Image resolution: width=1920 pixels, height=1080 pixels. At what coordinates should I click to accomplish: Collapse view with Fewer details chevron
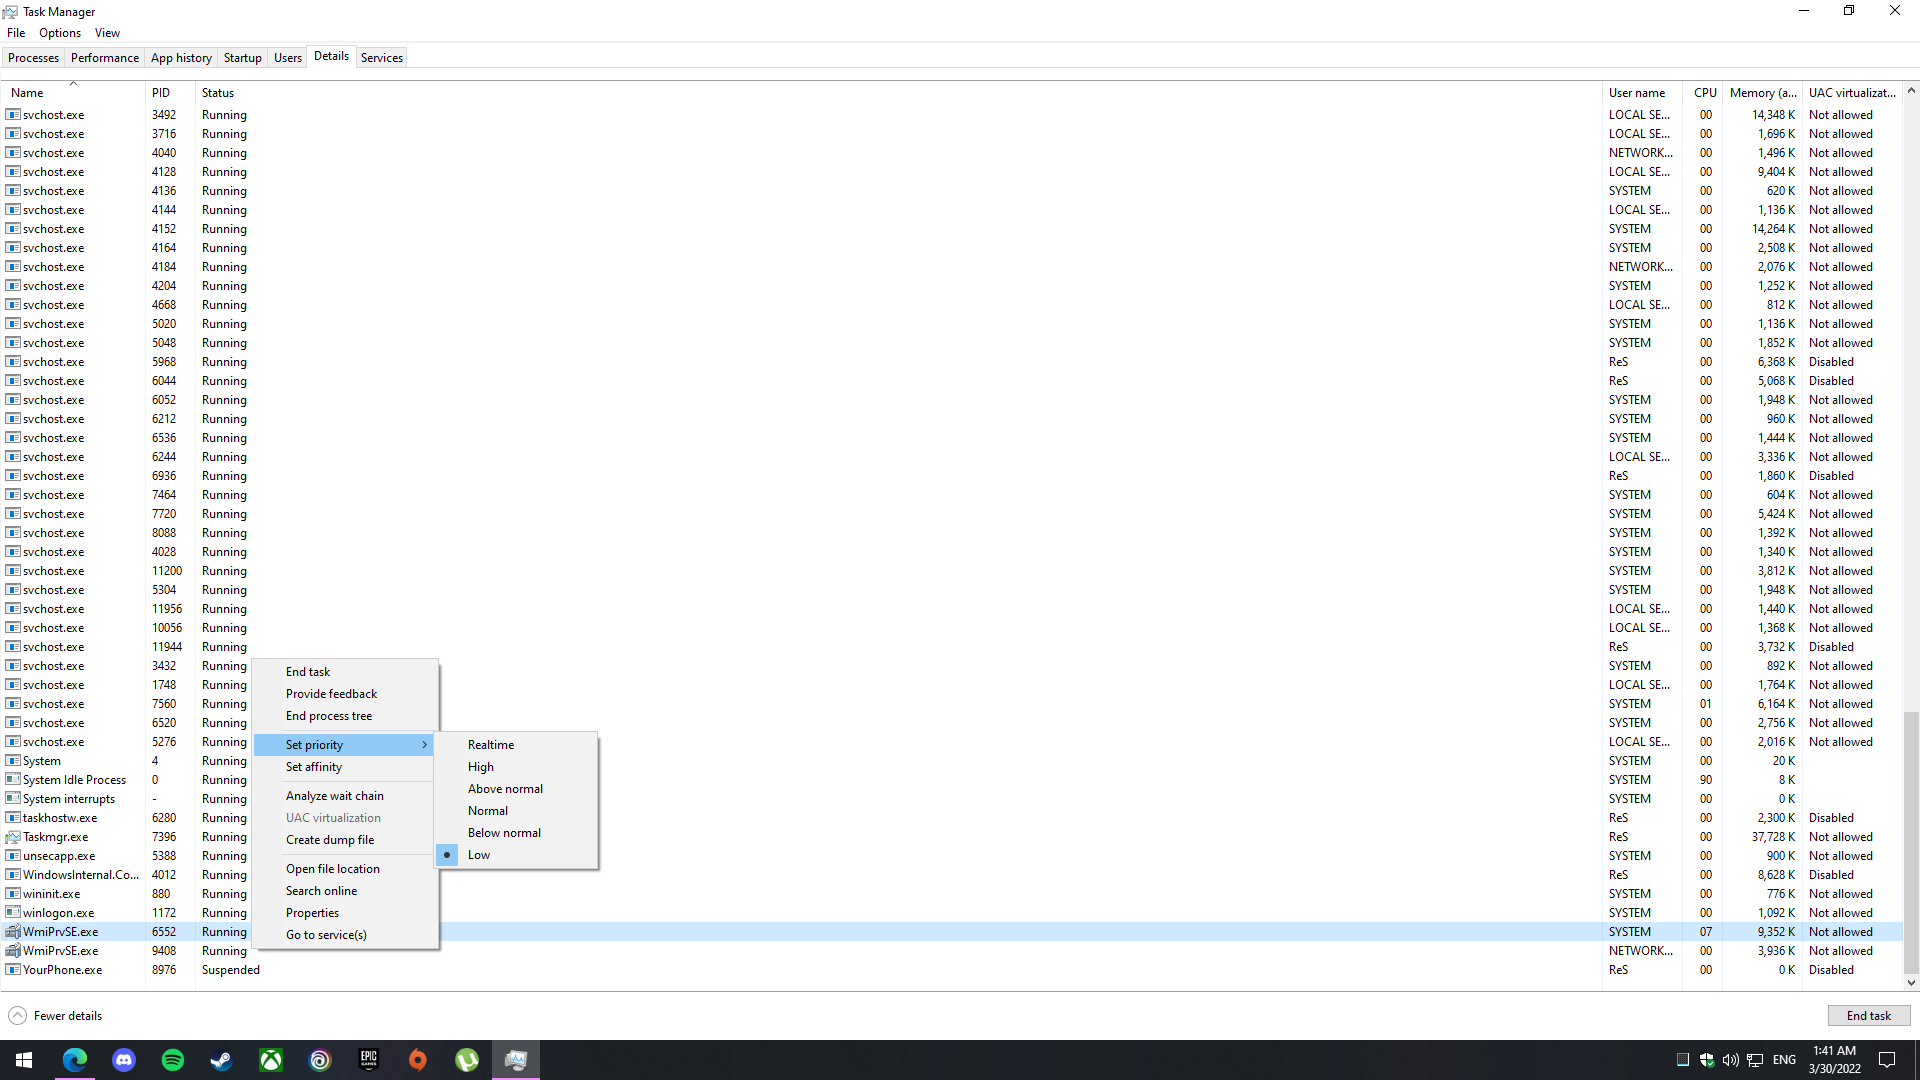click(x=17, y=1016)
